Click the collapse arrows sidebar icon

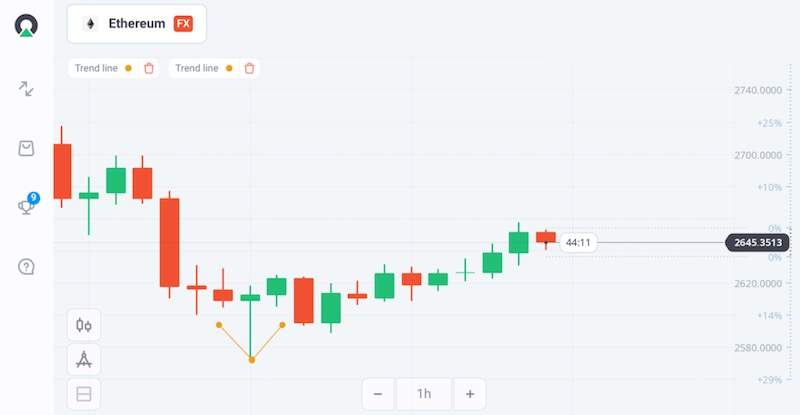click(x=27, y=89)
